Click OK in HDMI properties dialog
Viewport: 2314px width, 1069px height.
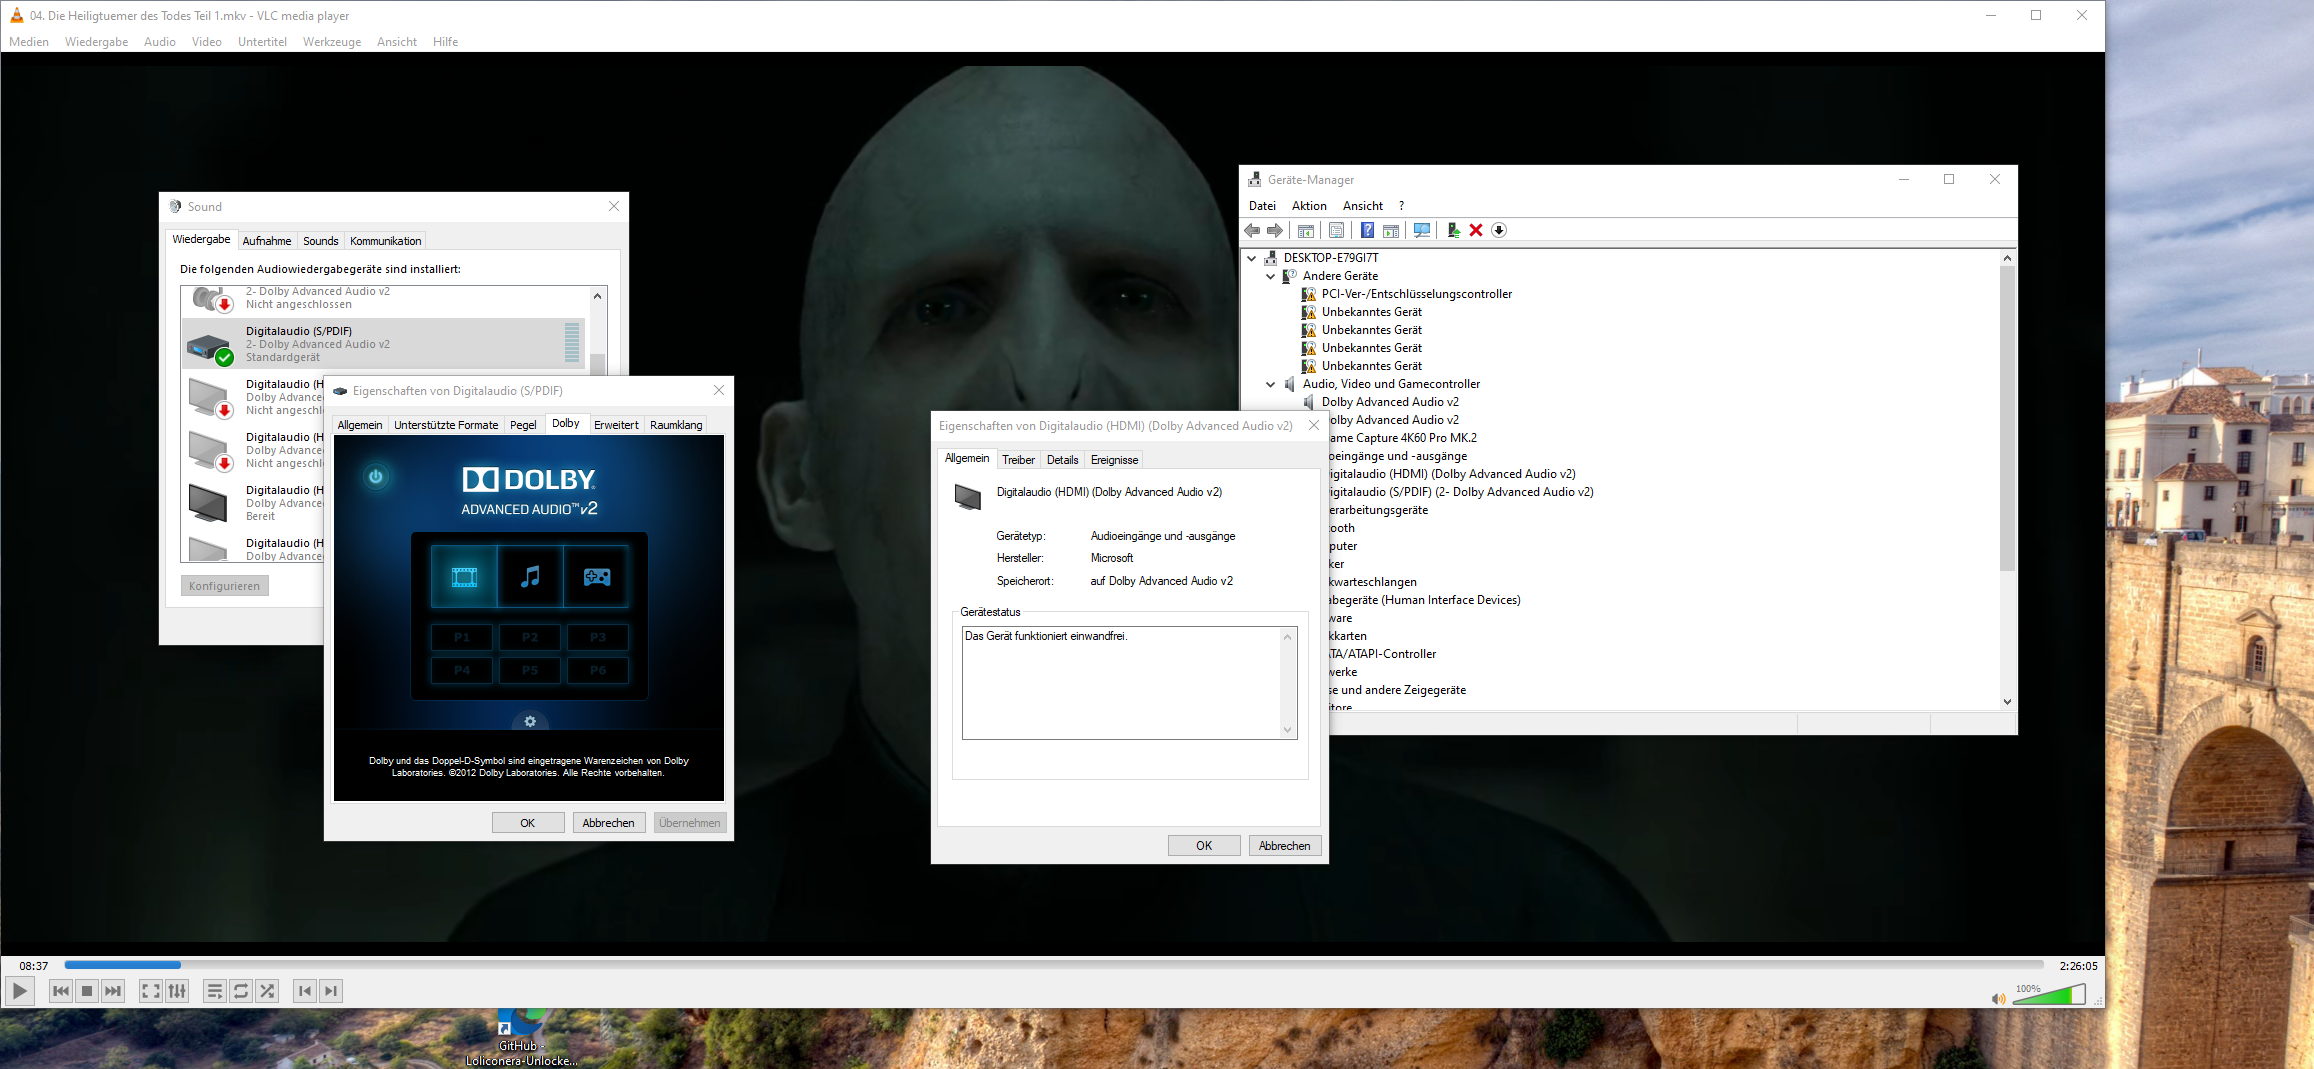click(x=1204, y=846)
